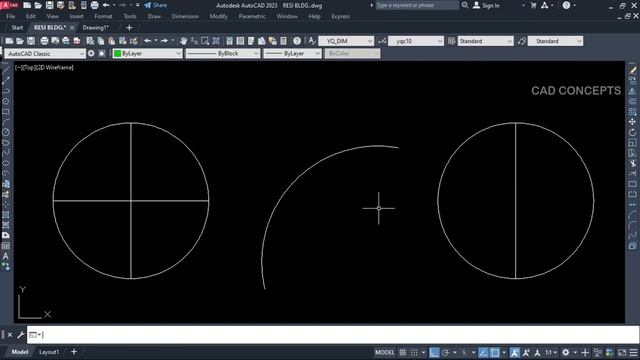This screenshot has height=360, width=640.
Task: Click the Zoom Window icon
Action: pos(205,41)
